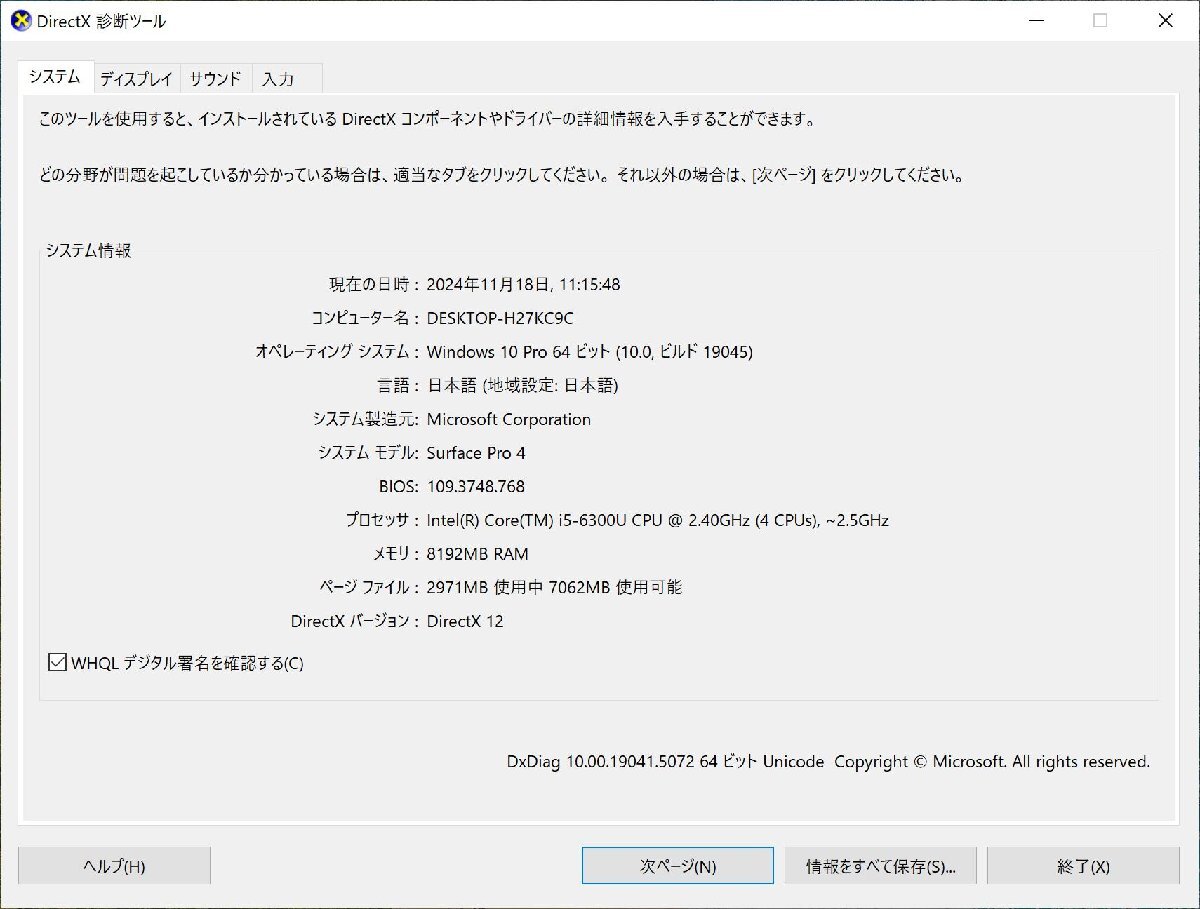Select system model Surface Pro 4
This screenshot has height=909, width=1200.
tap(476, 453)
